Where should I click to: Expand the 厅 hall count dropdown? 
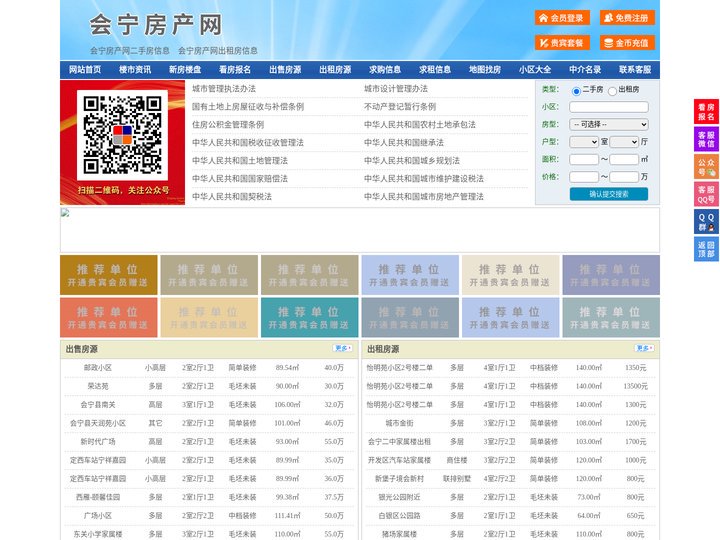tap(624, 142)
